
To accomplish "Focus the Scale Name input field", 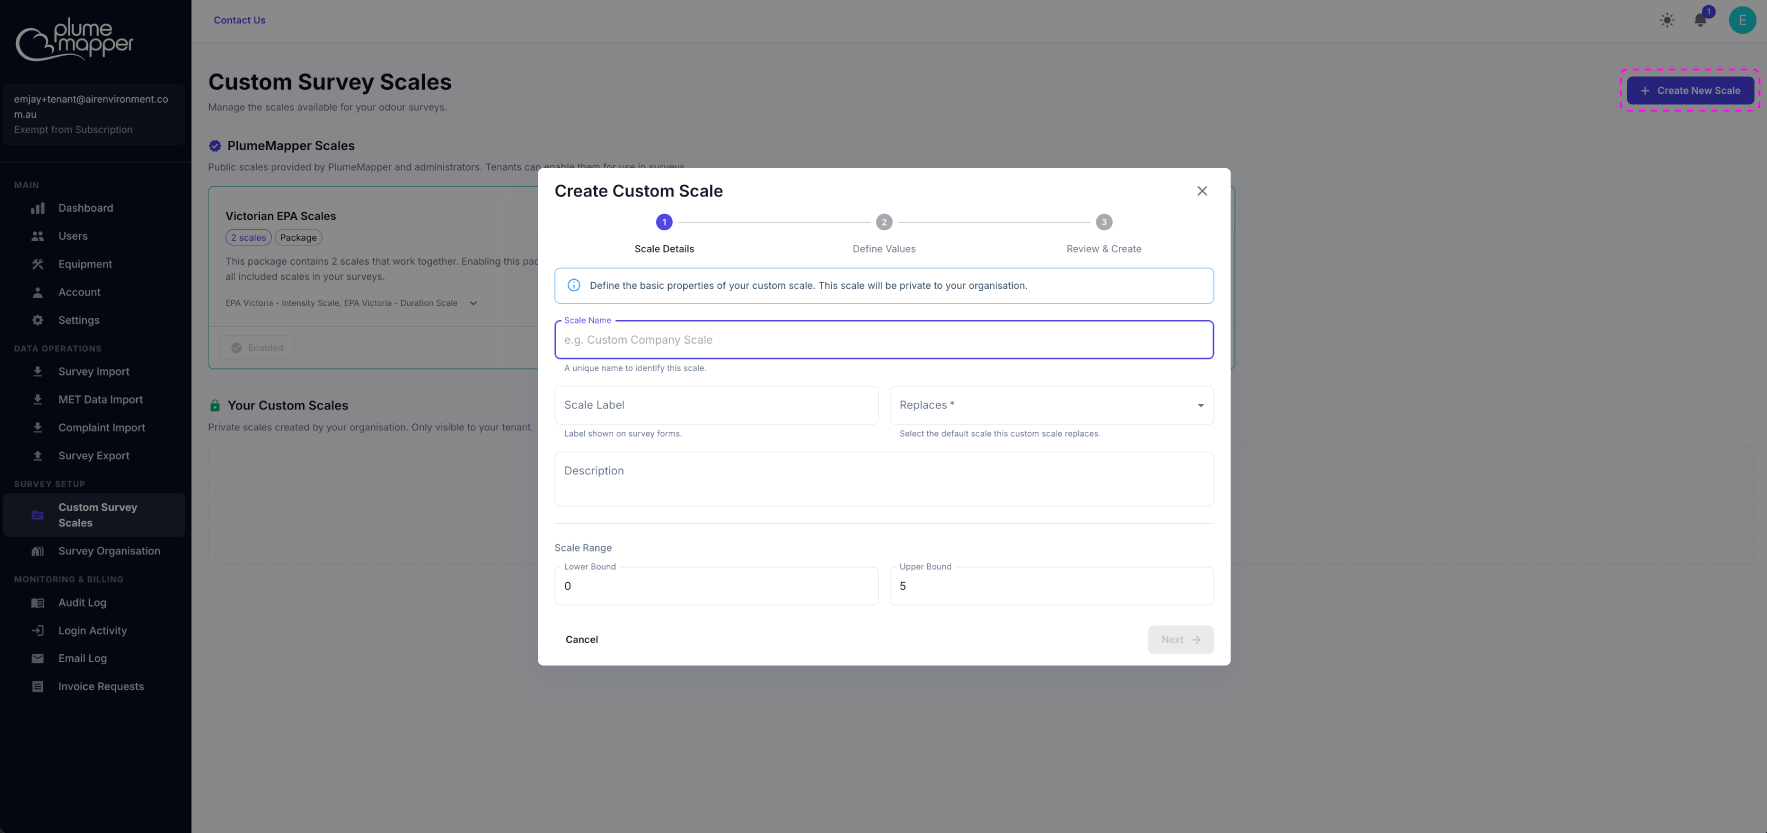I will [884, 340].
